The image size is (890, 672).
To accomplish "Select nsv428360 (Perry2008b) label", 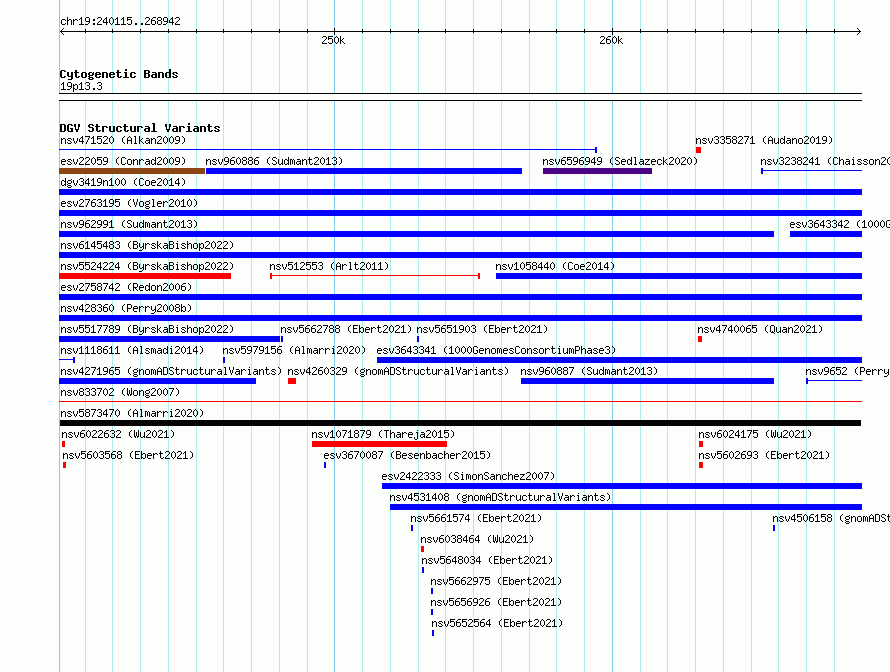I will (126, 308).
